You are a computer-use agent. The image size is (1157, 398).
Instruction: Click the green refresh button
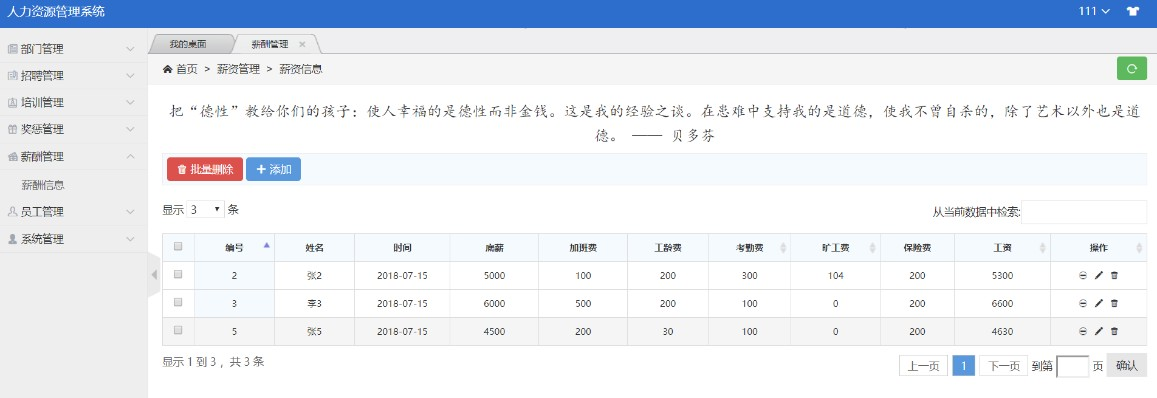tap(1132, 69)
